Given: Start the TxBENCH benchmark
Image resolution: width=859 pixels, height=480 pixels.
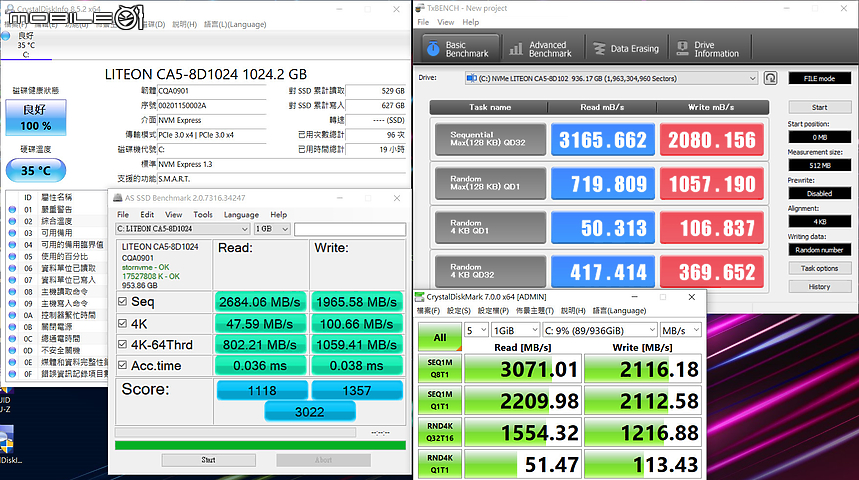Looking at the screenshot, I should click(819, 107).
